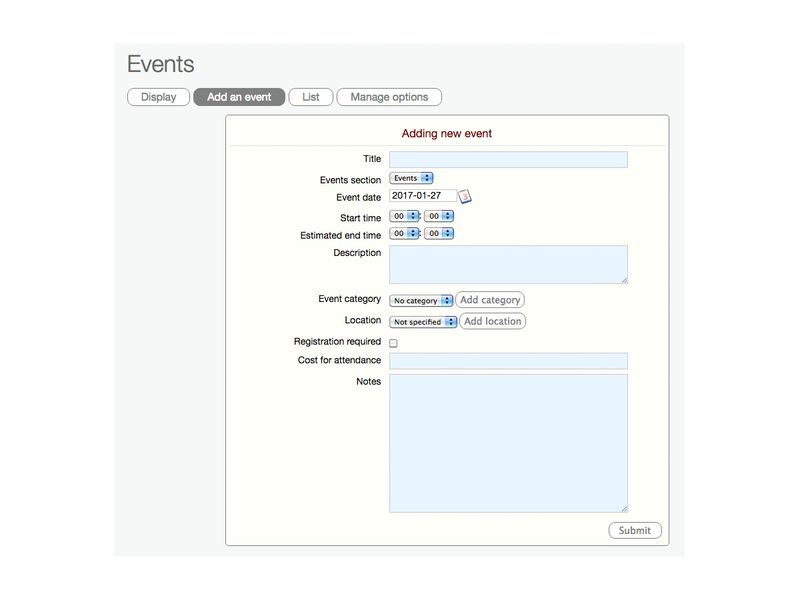Screen dimensions: 800x600
Task: Expand the Start time minutes dropdown
Action: [439, 216]
